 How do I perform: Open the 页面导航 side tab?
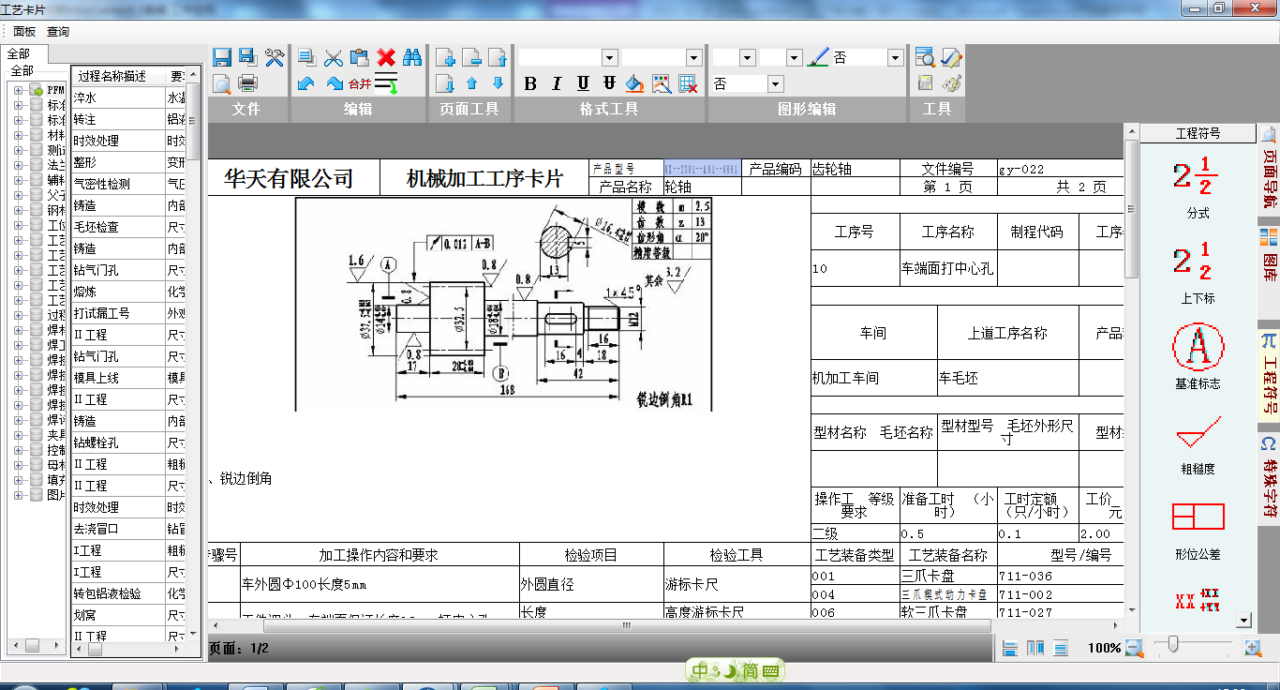[1268, 171]
